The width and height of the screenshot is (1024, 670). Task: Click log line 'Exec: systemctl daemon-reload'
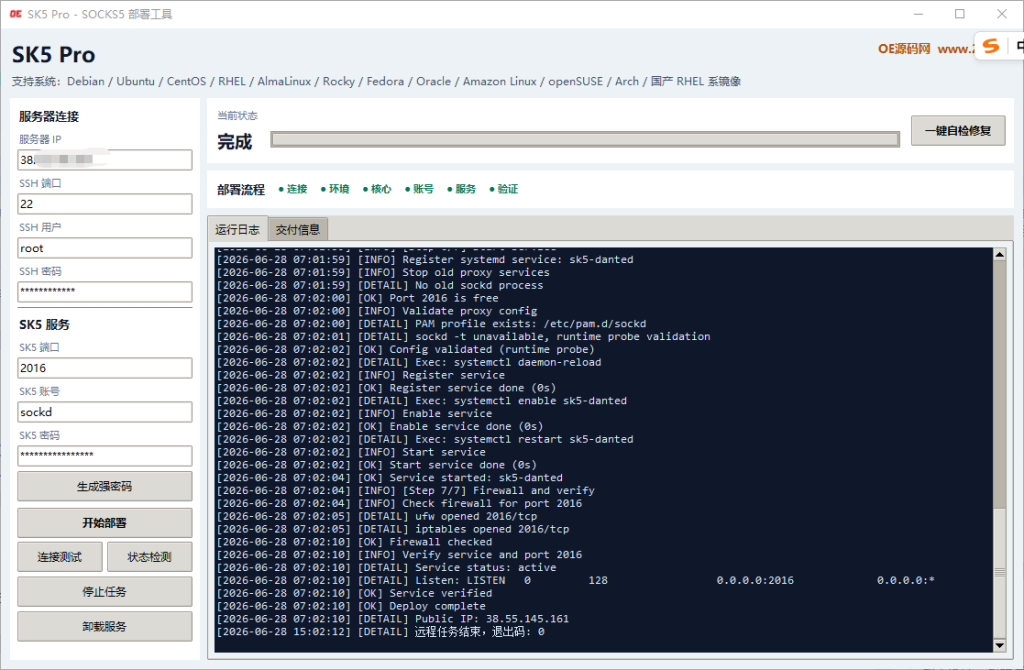point(508,362)
